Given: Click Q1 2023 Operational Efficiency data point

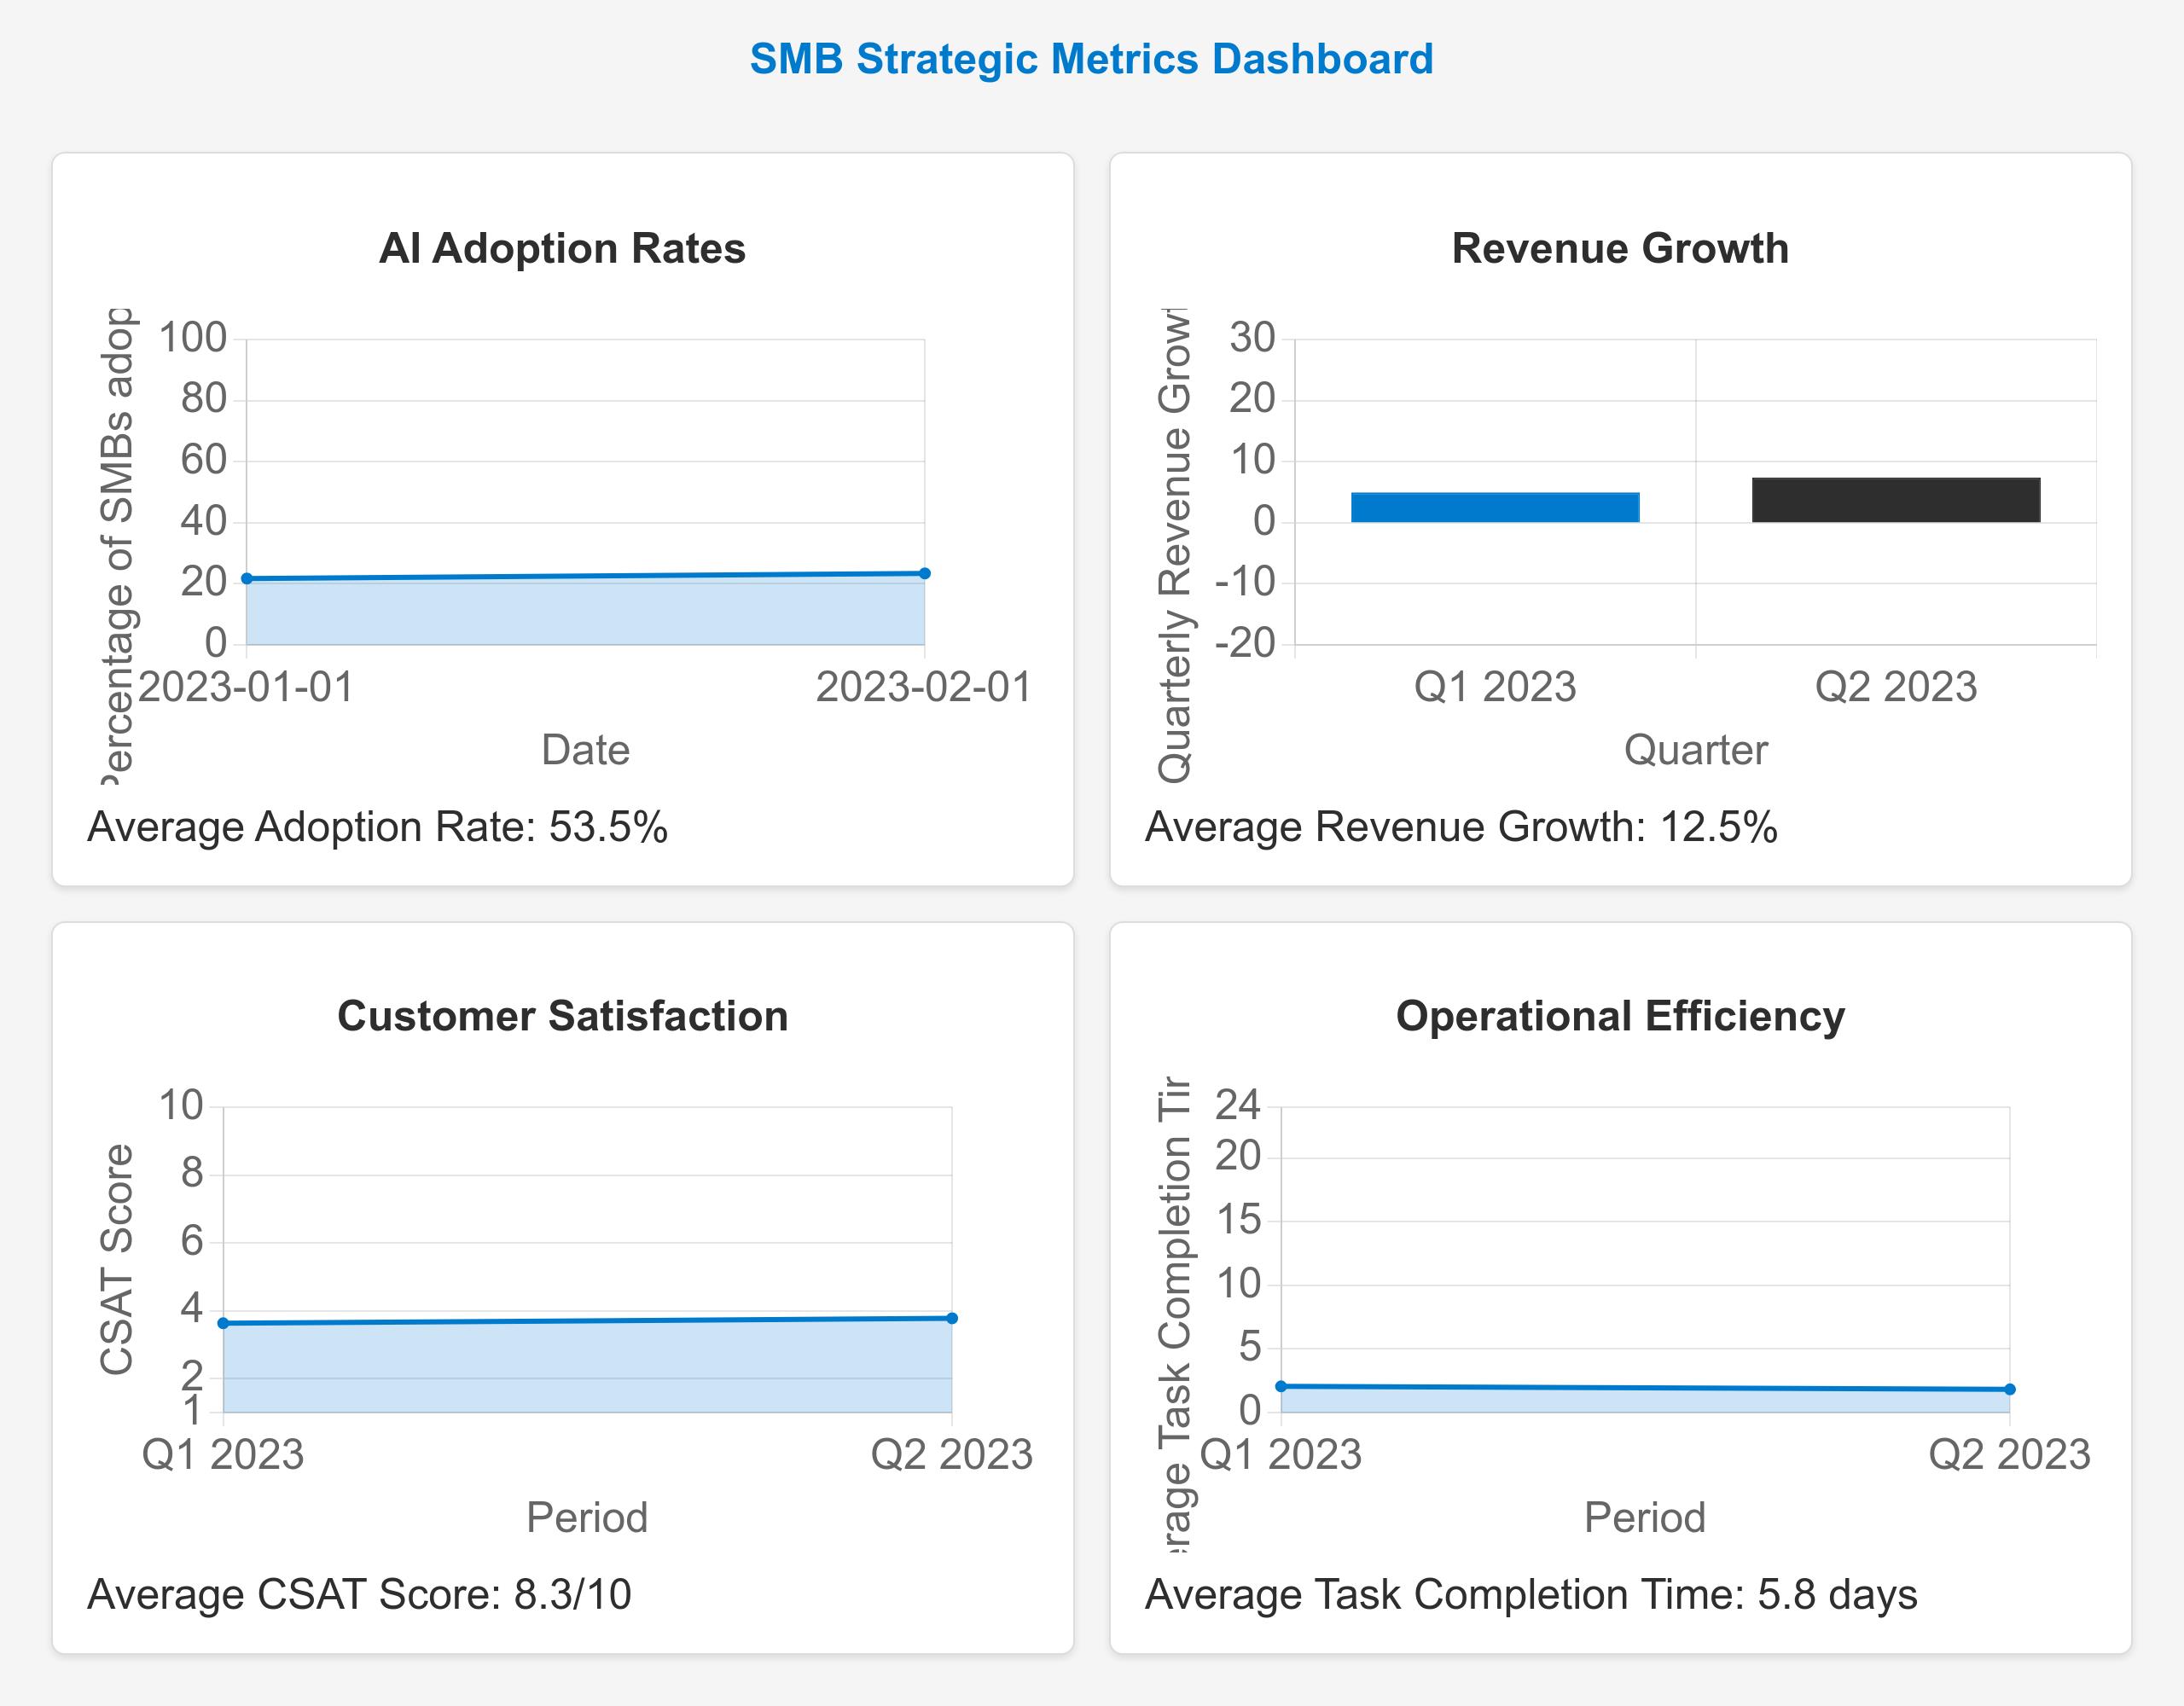Looking at the screenshot, I should [x=1281, y=1386].
